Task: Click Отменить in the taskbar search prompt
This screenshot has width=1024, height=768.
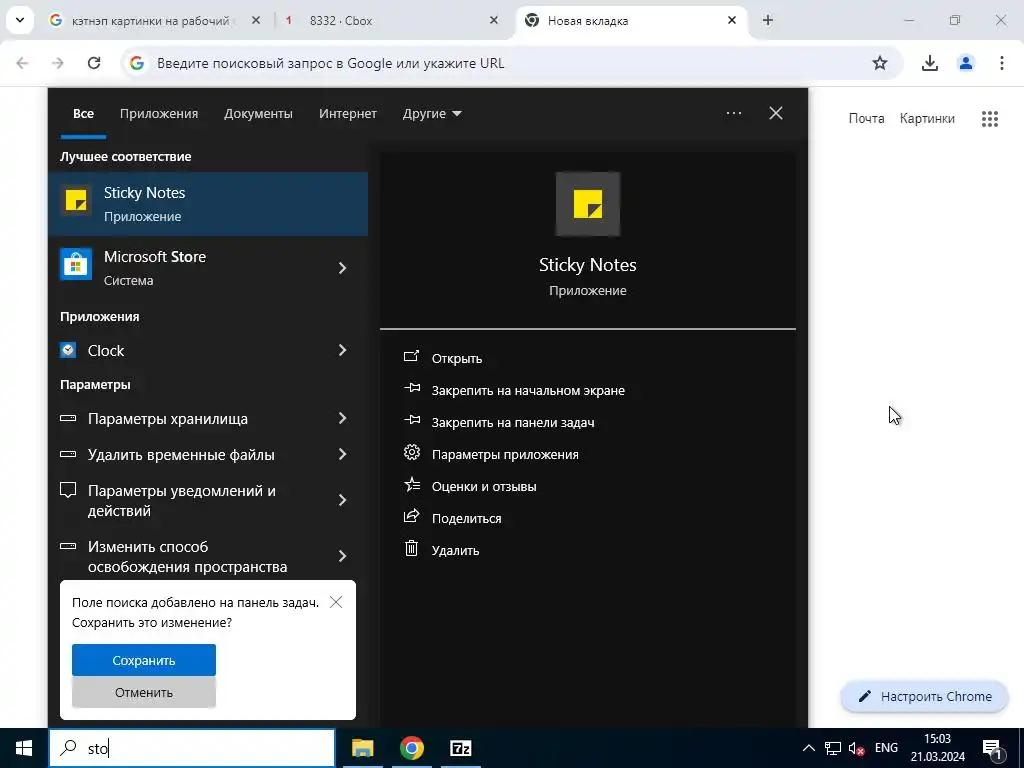Action: point(144,692)
